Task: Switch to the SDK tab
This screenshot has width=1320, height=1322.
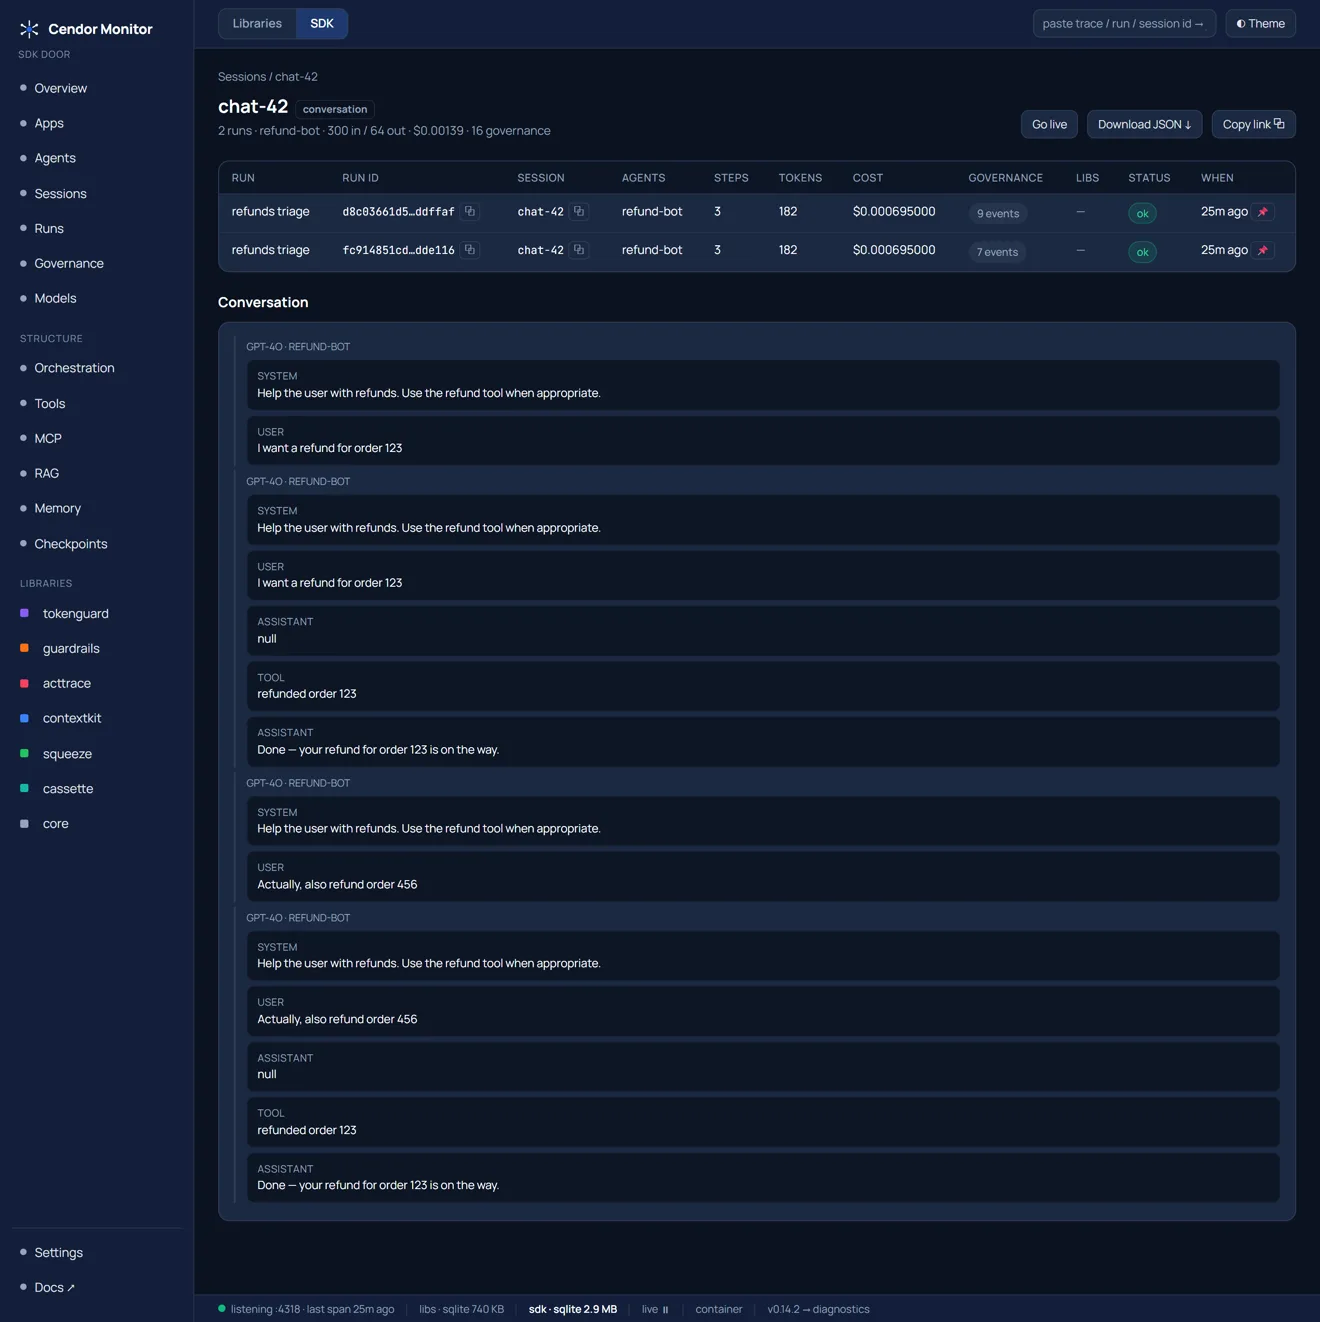Action: (x=322, y=23)
